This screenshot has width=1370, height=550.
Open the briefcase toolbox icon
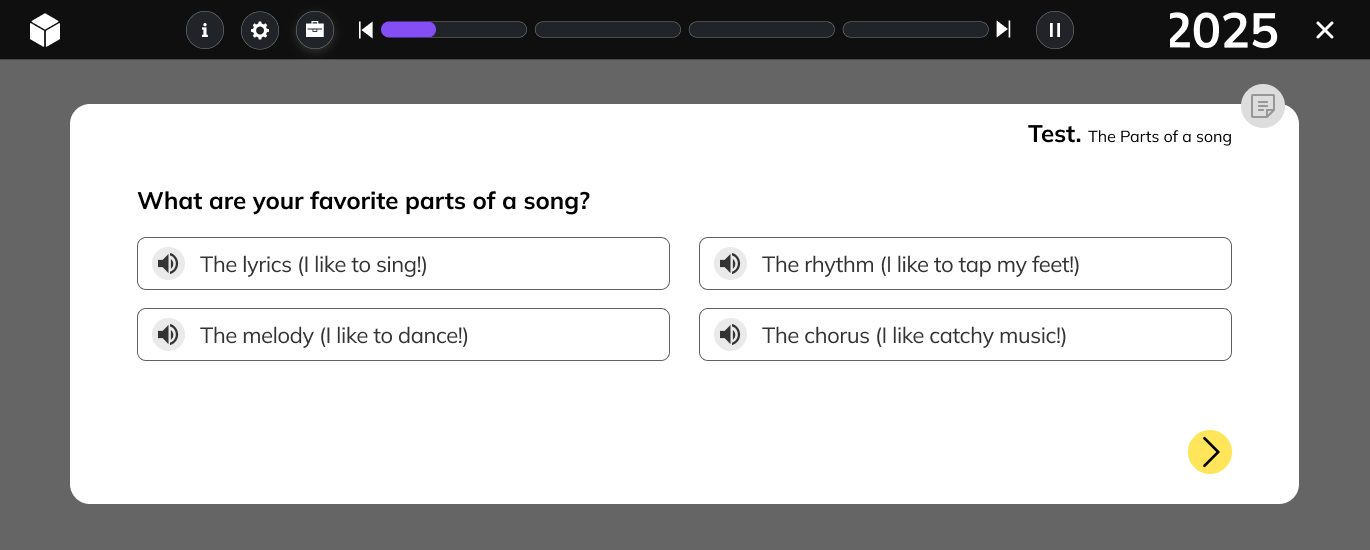coord(315,30)
